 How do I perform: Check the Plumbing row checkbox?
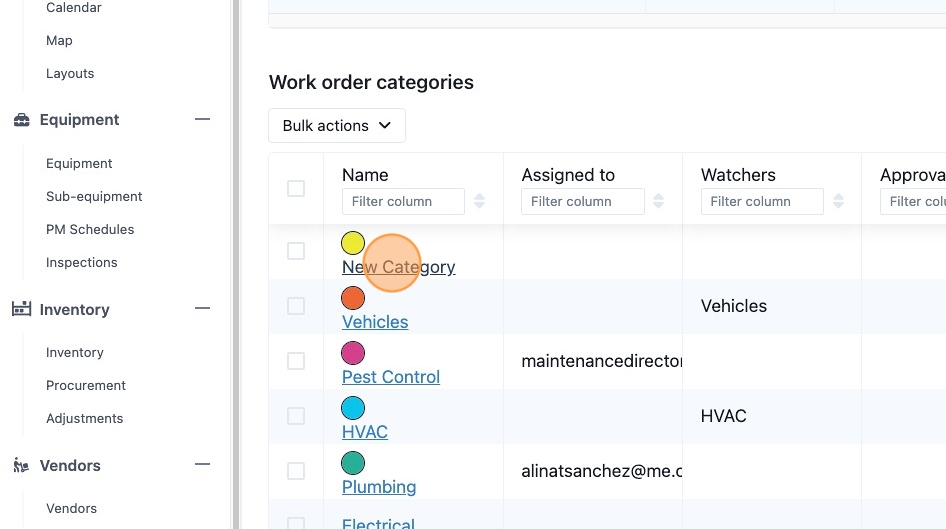(296, 470)
